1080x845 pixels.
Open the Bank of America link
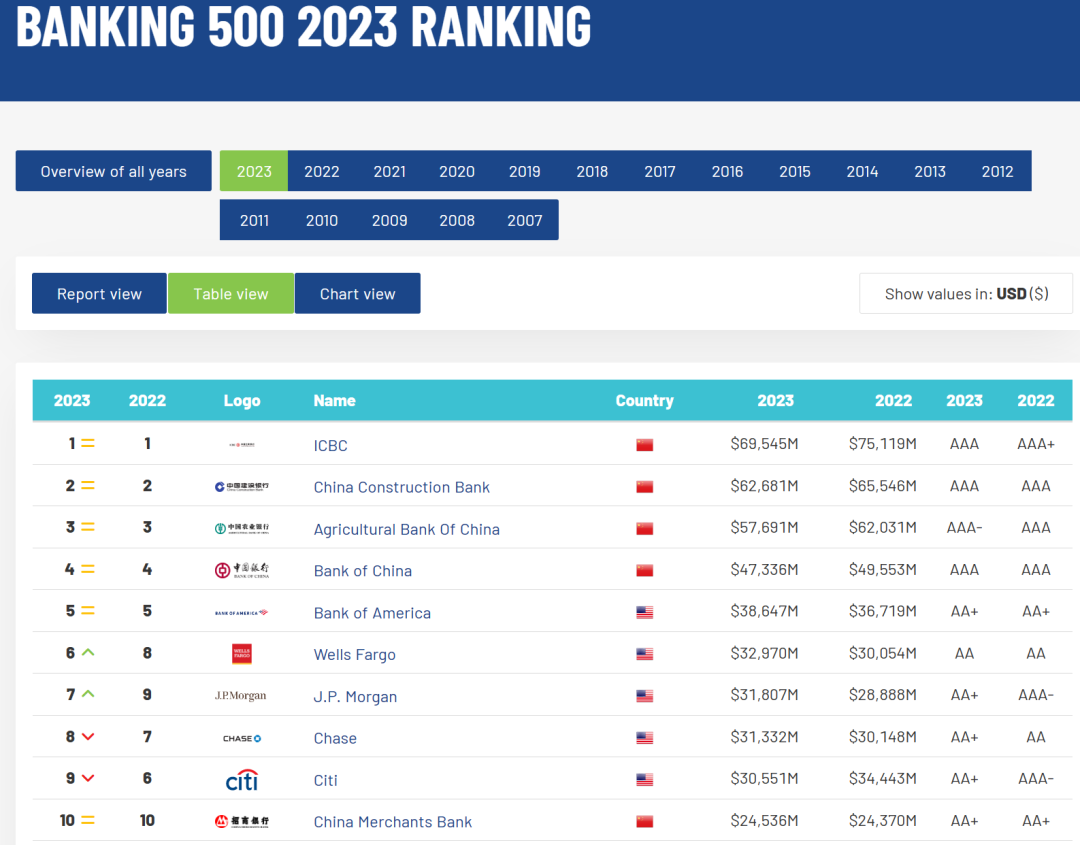[x=372, y=613]
